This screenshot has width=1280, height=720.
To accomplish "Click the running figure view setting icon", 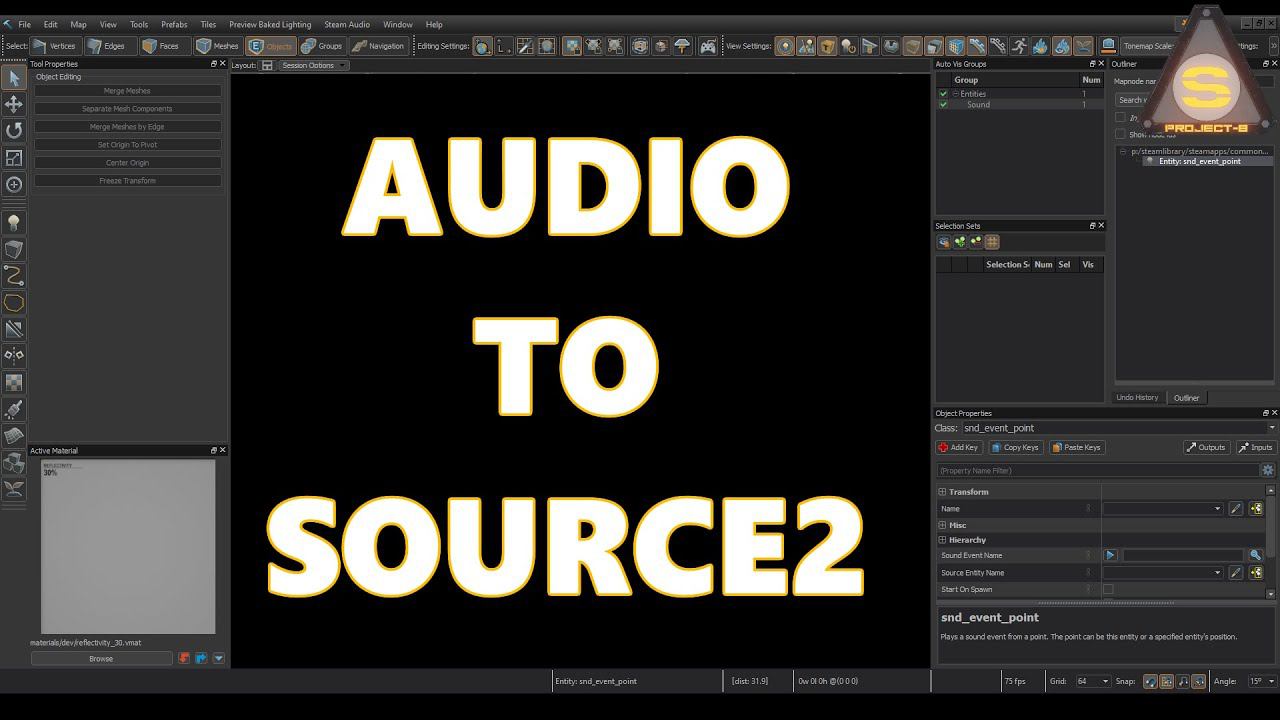I will (x=1019, y=46).
